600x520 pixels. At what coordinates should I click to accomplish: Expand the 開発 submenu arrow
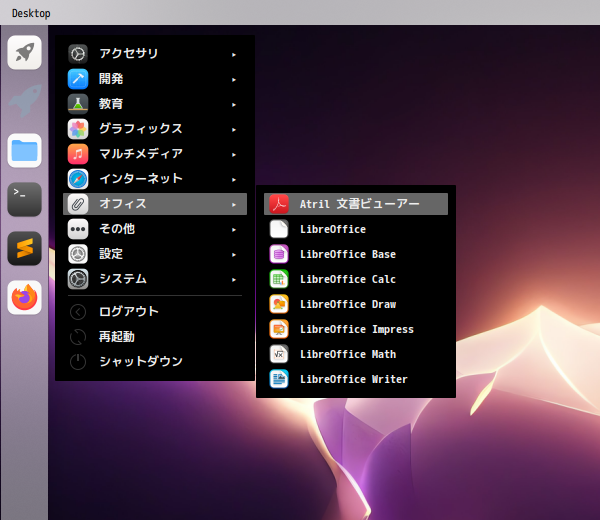tap(234, 80)
